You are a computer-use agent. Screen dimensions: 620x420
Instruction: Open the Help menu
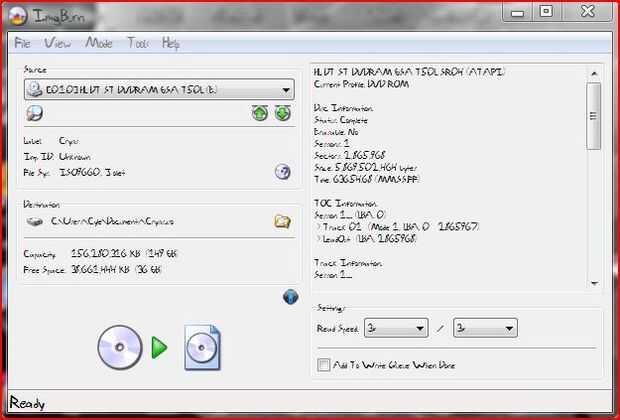[x=171, y=43]
